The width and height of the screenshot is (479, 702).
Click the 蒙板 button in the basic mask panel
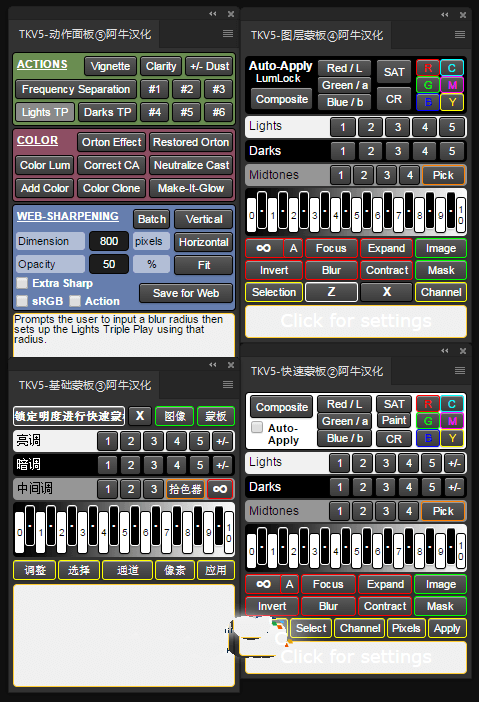tap(215, 416)
